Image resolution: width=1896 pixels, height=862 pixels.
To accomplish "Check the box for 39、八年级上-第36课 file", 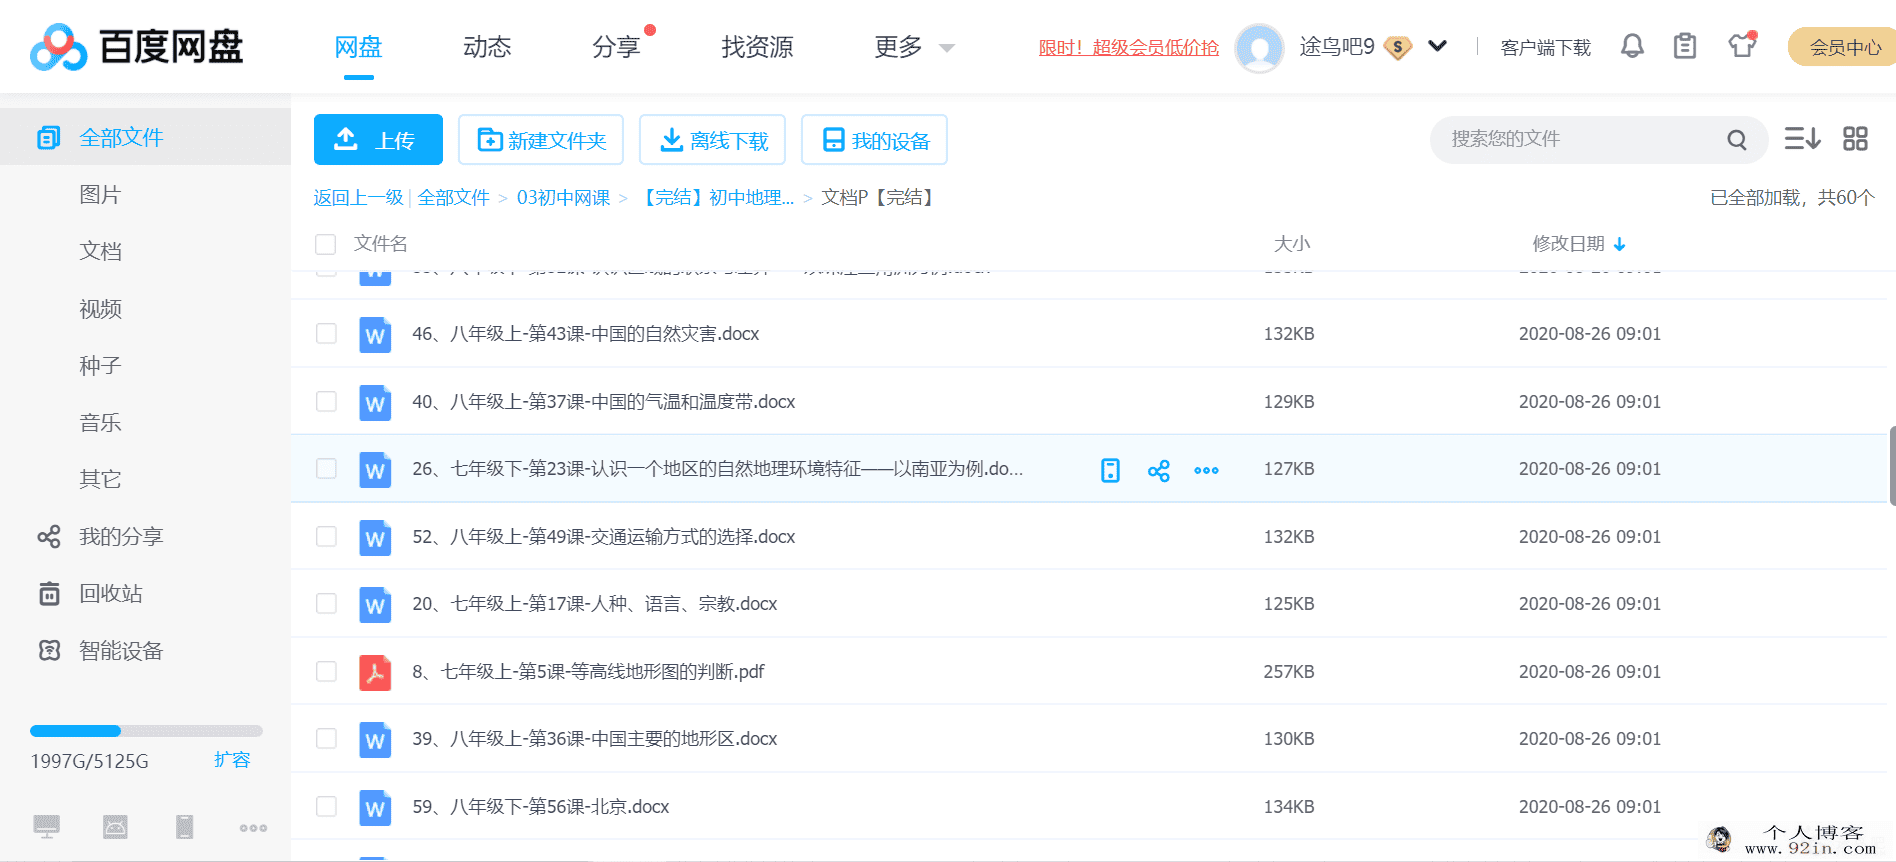I will 326,738.
